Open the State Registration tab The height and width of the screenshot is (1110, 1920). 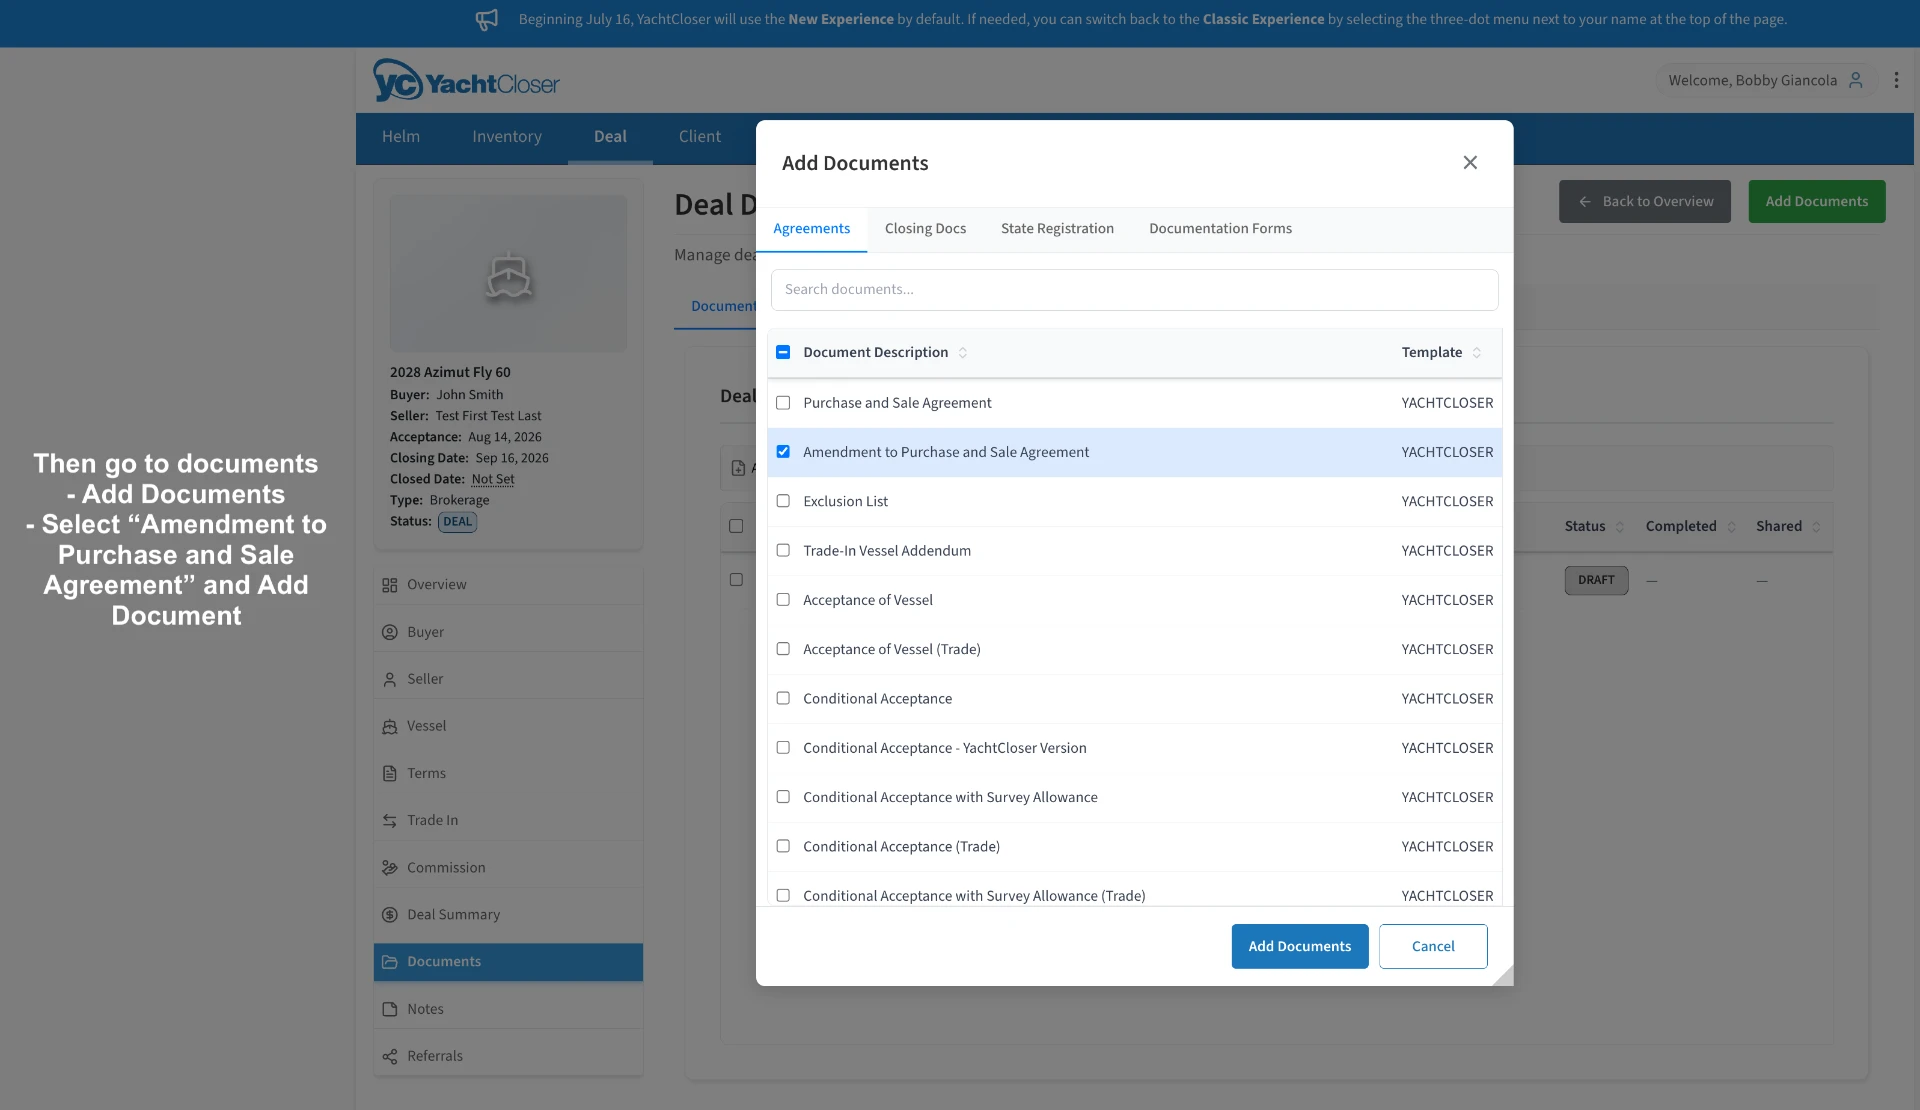coord(1057,229)
